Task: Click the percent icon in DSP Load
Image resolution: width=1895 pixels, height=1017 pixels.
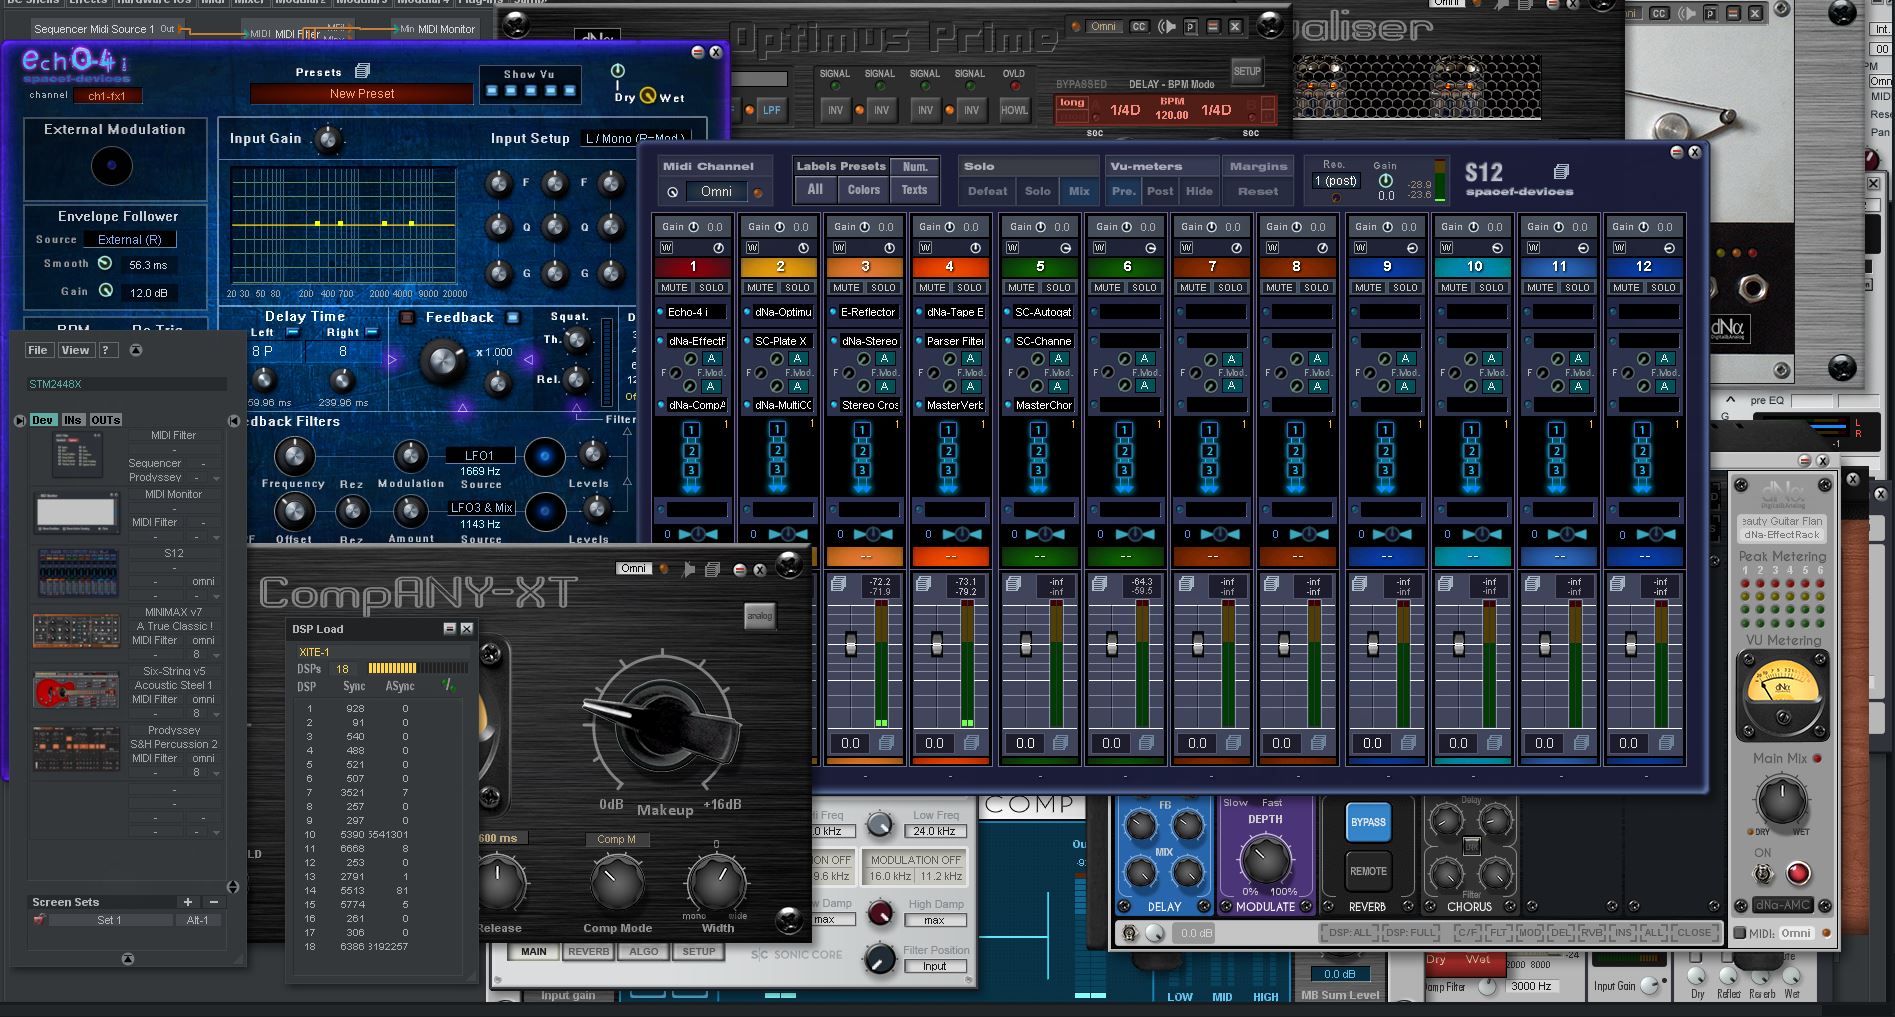Action: point(449,686)
